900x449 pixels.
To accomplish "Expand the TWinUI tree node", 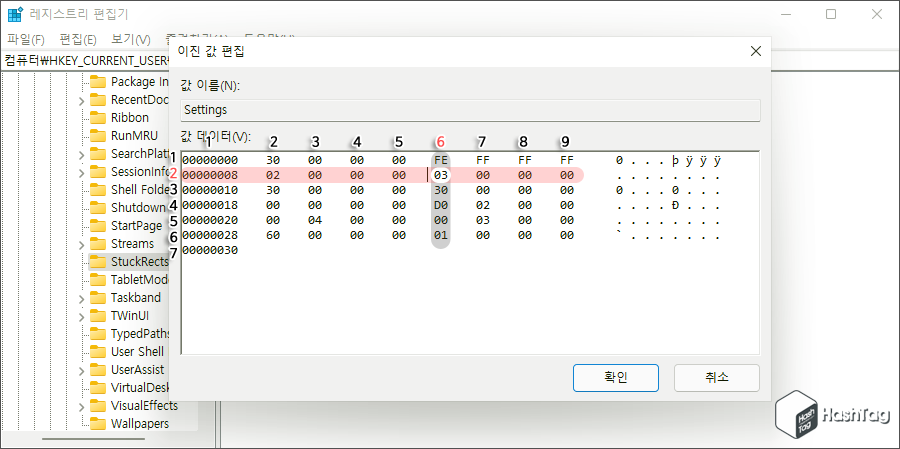I will click(x=81, y=316).
